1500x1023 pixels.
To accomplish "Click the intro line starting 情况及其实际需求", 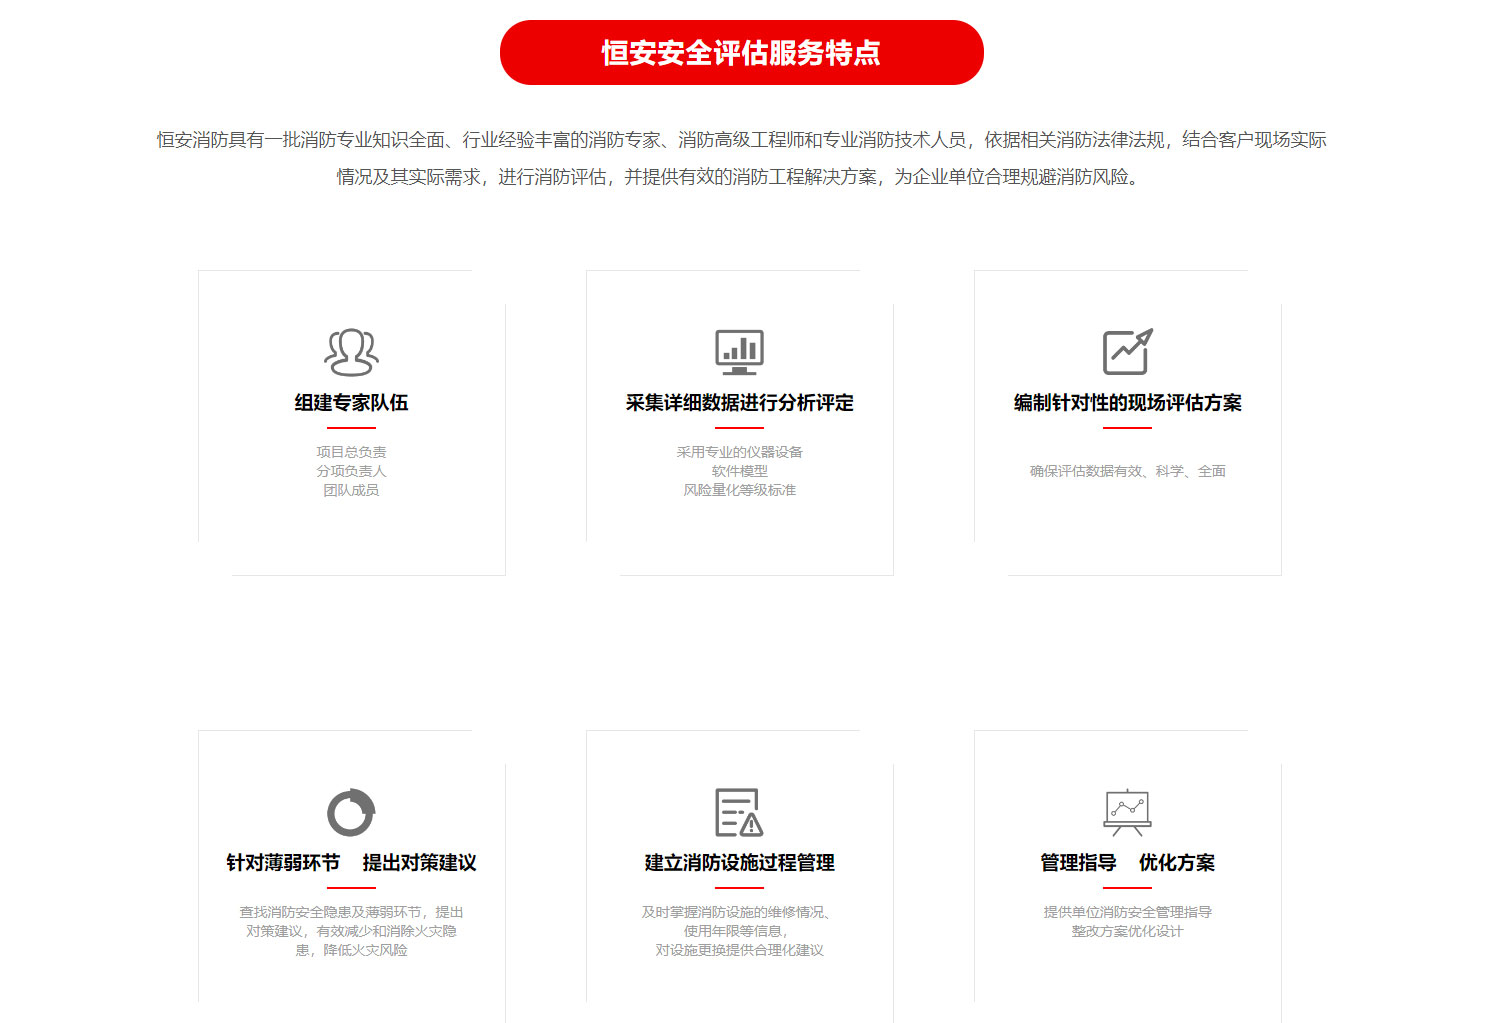I will [741, 177].
